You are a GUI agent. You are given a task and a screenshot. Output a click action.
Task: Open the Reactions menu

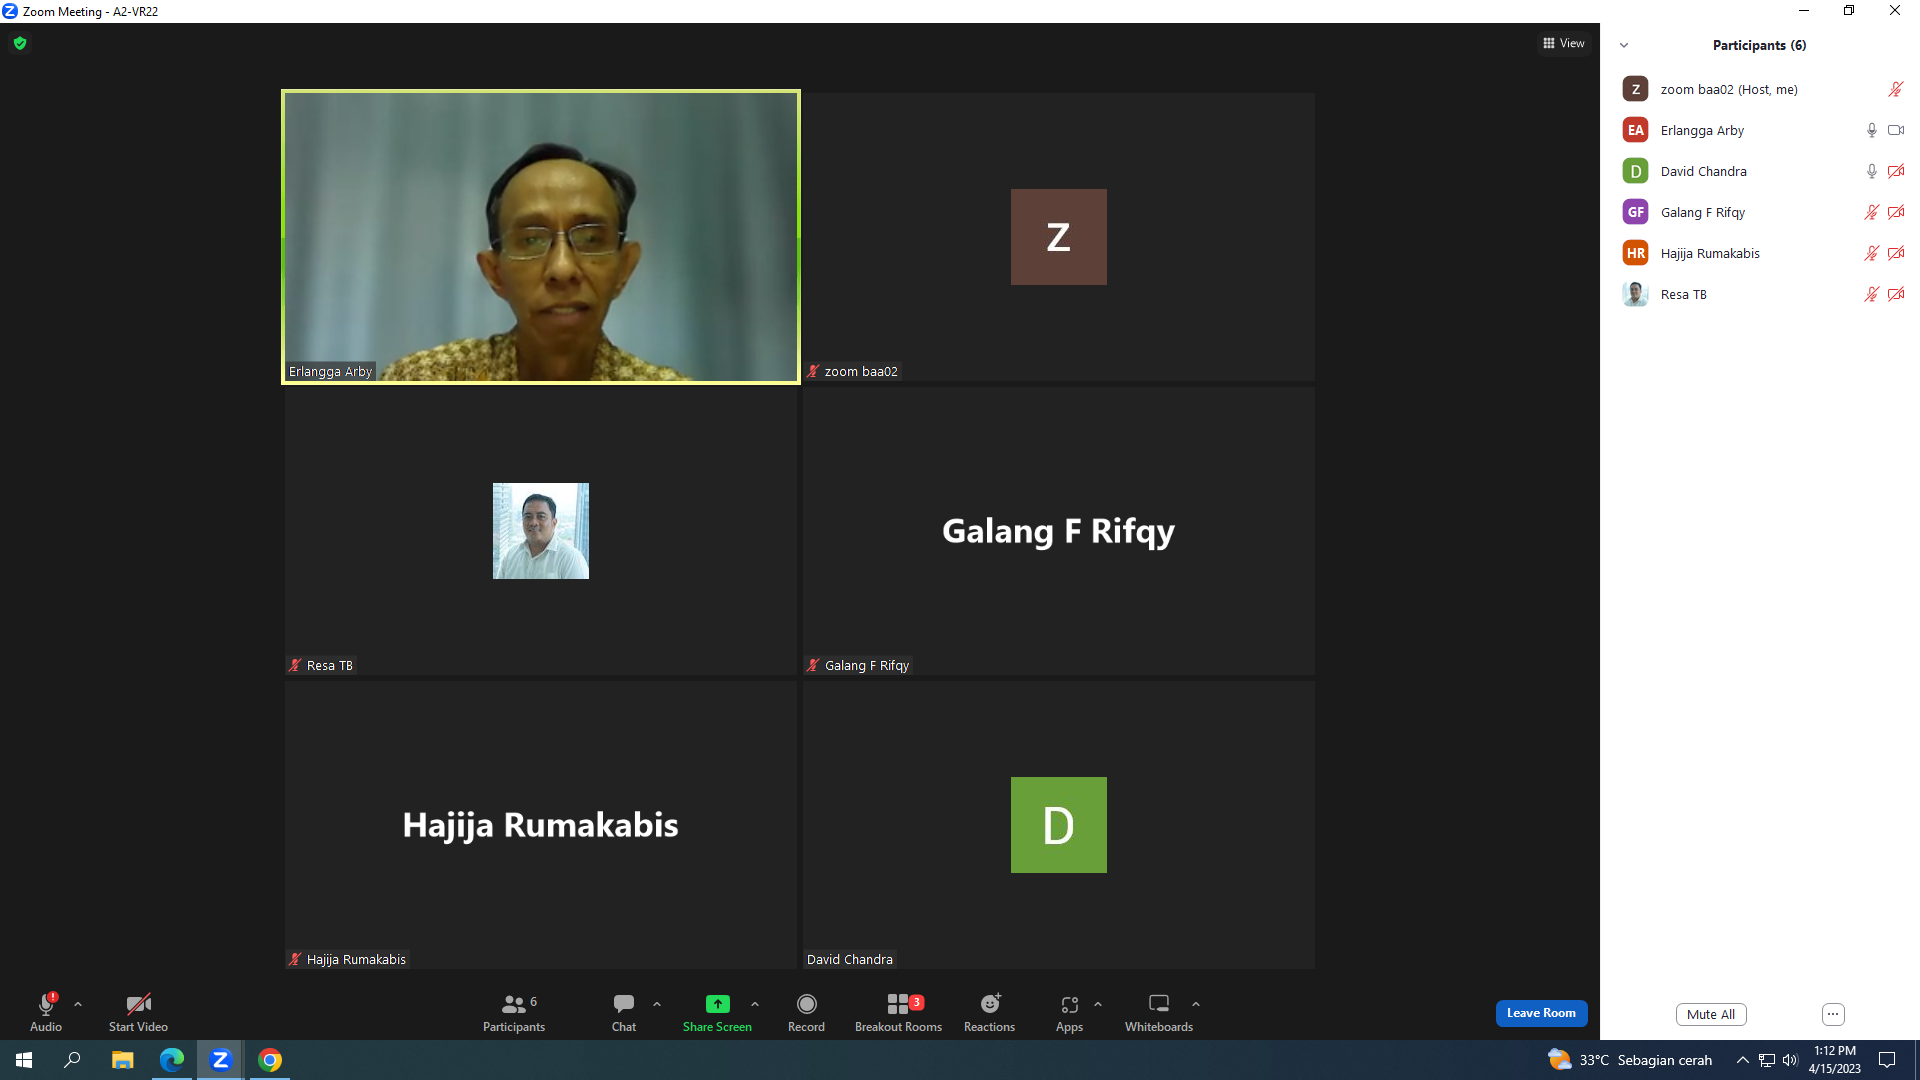tap(989, 1012)
